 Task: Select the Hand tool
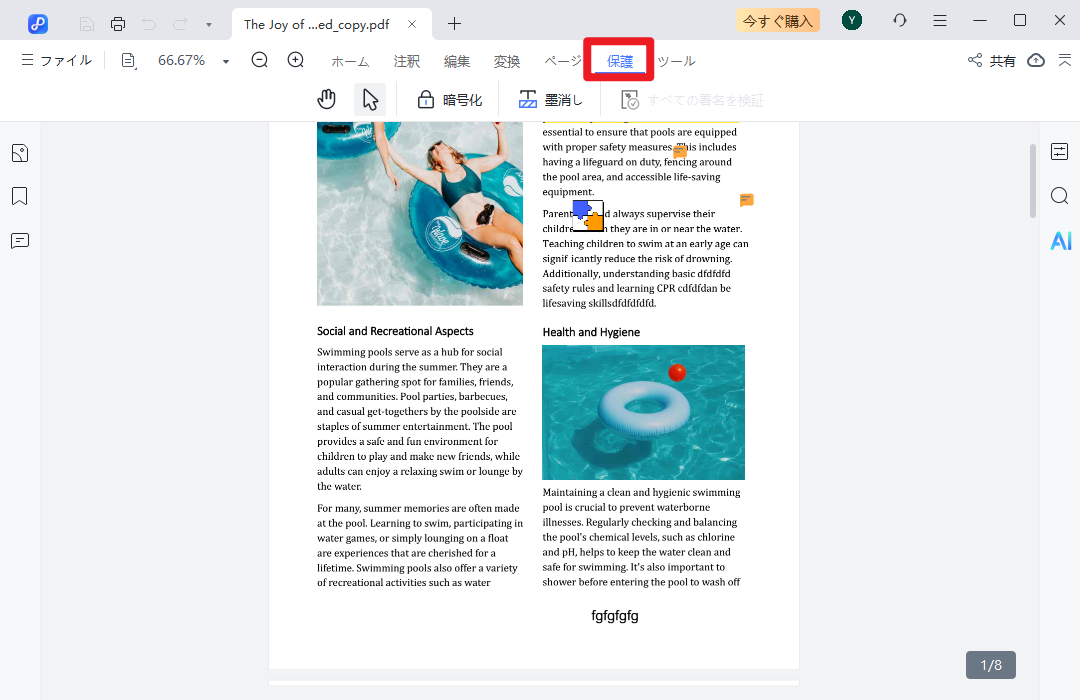tap(326, 99)
